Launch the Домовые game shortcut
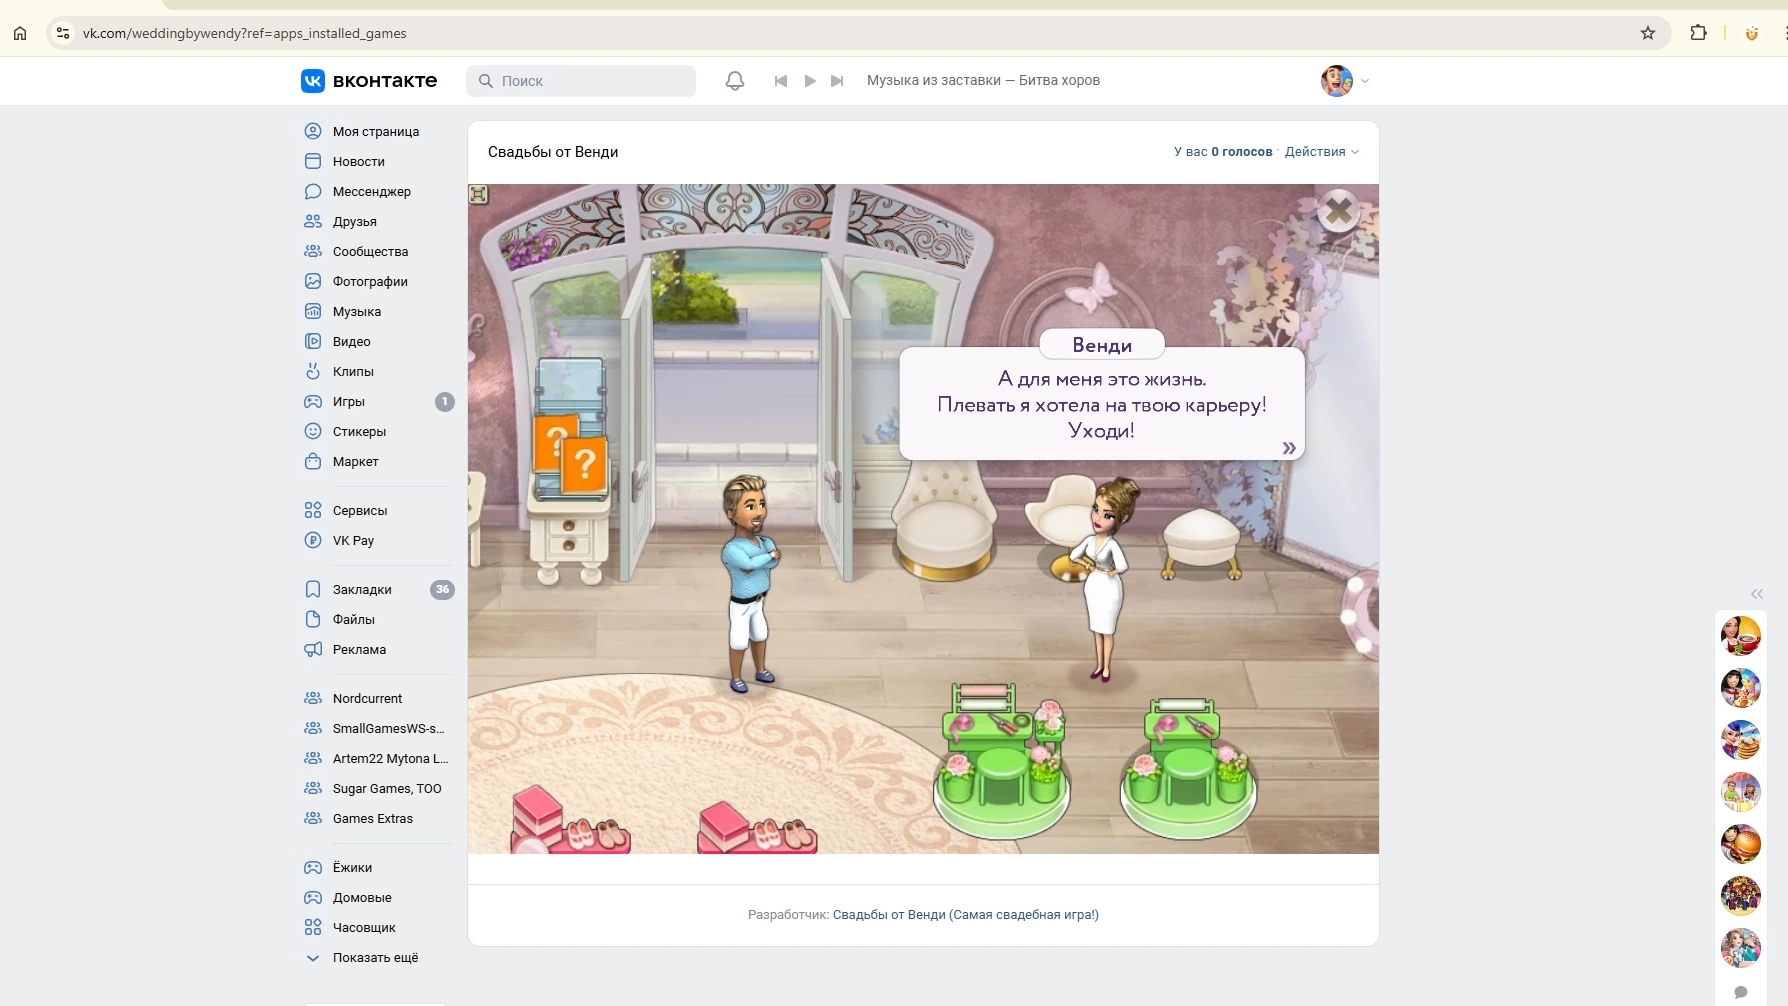Viewport: 1788px width, 1006px height. point(362,897)
